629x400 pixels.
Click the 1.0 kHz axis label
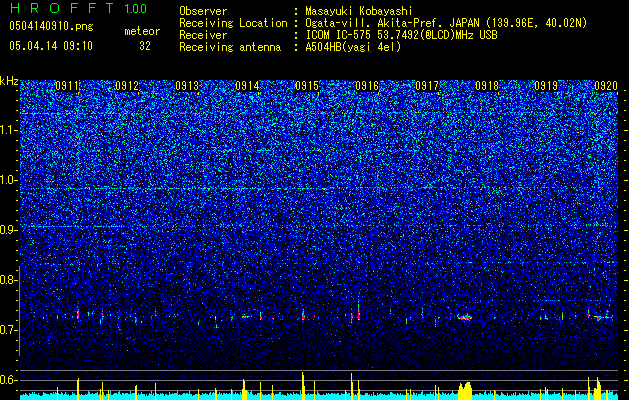pos(8,180)
